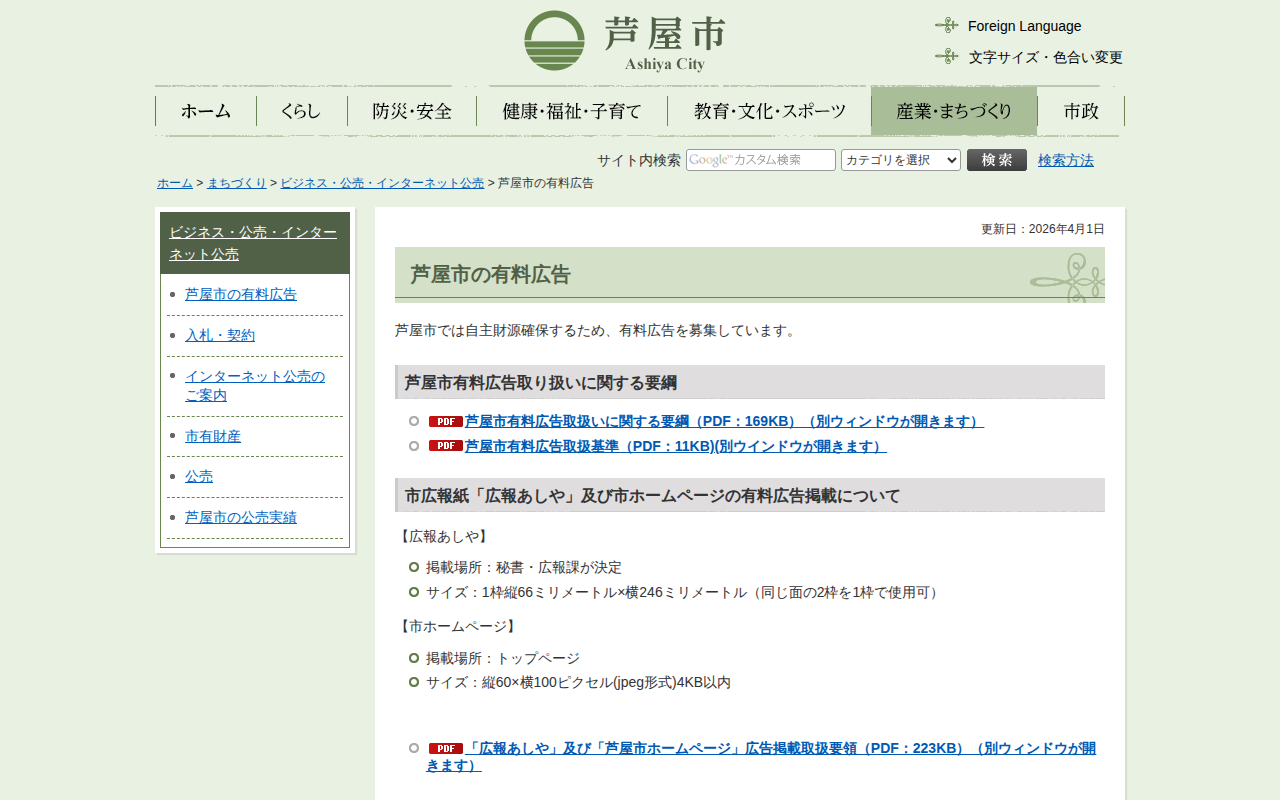
Task: Click PDF icon for 有料広告取扱基準
Action: point(445,446)
